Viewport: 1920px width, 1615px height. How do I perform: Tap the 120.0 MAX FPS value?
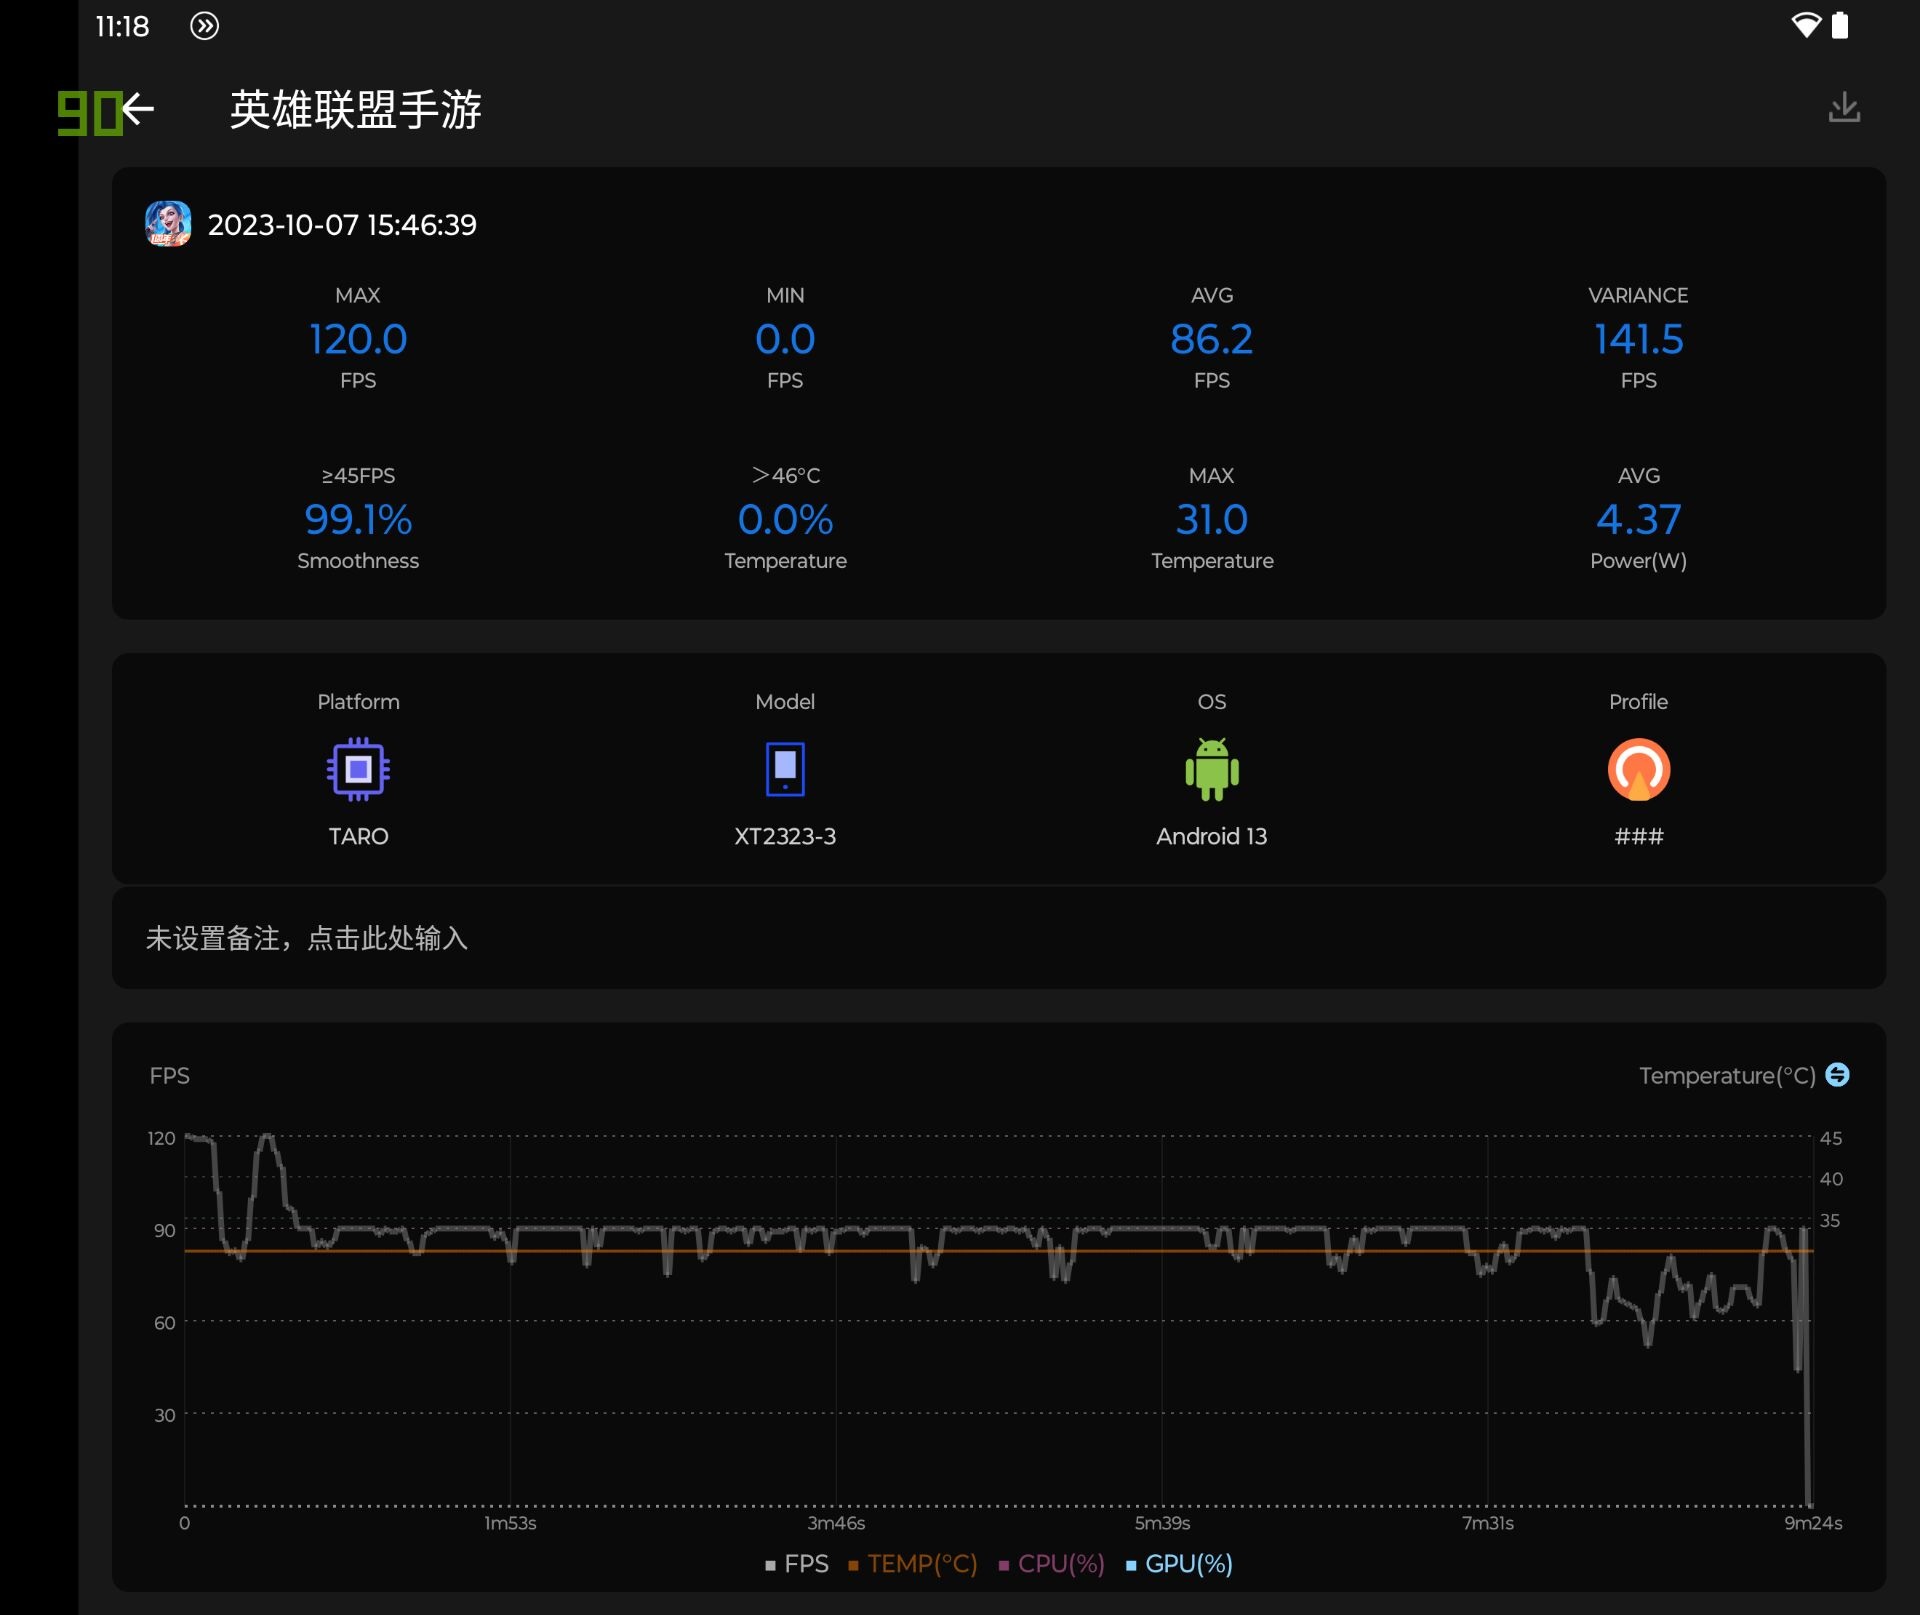click(x=358, y=339)
